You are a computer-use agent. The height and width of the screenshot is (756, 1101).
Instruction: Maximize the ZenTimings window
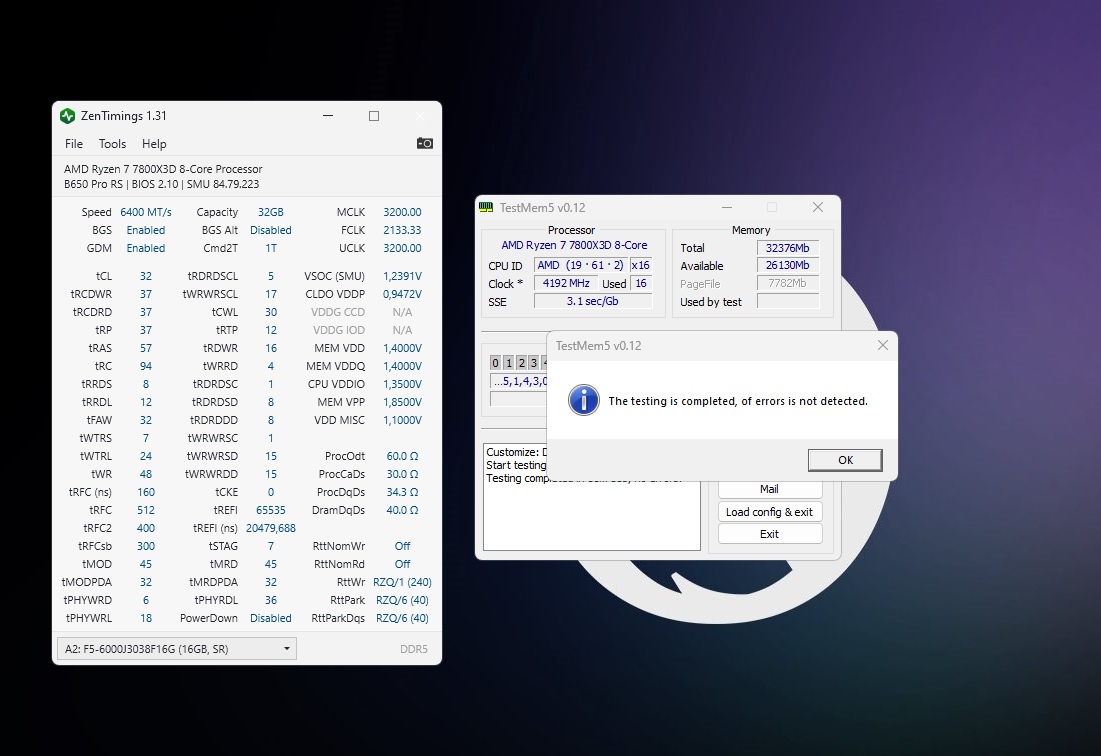tap(374, 116)
